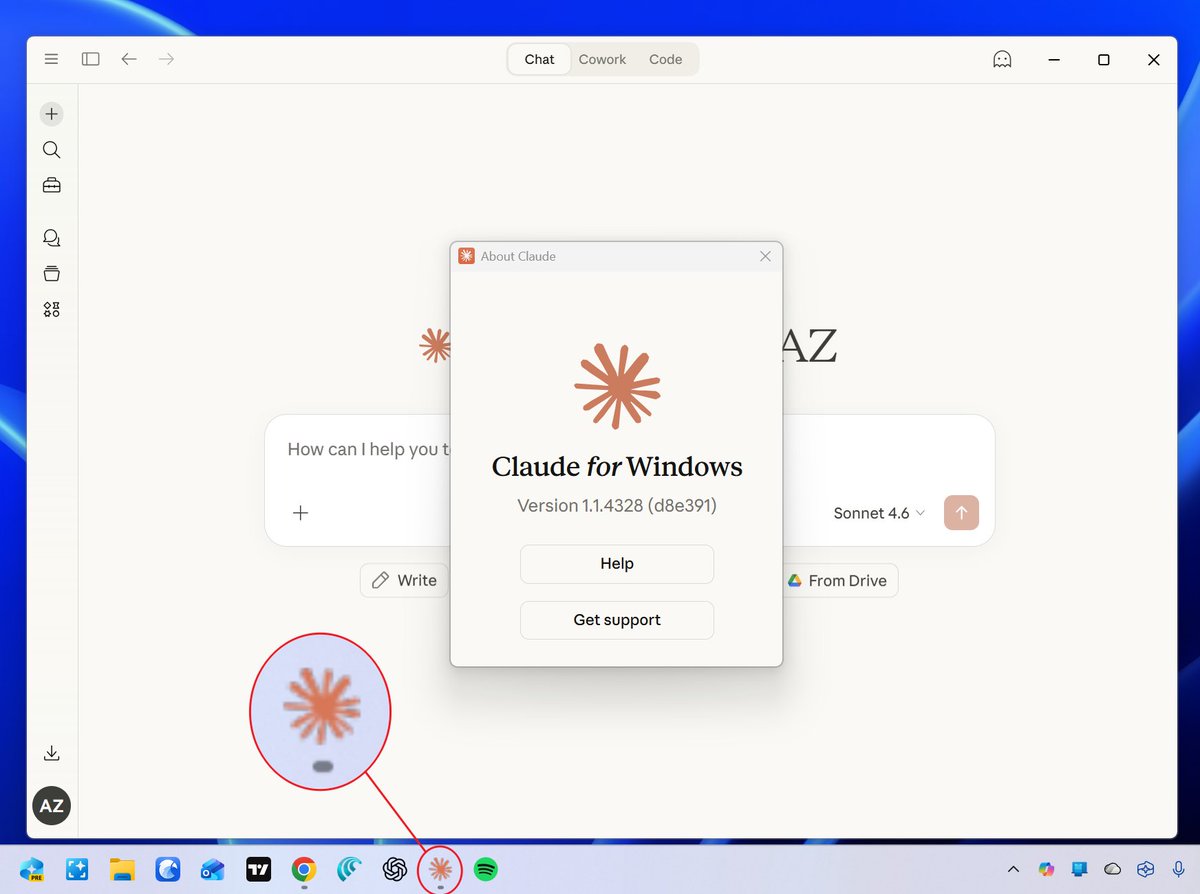Screen dimensions: 1200x894
Task: Open the stacked projects icon in sidebar
Action: pyautogui.click(x=52, y=273)
